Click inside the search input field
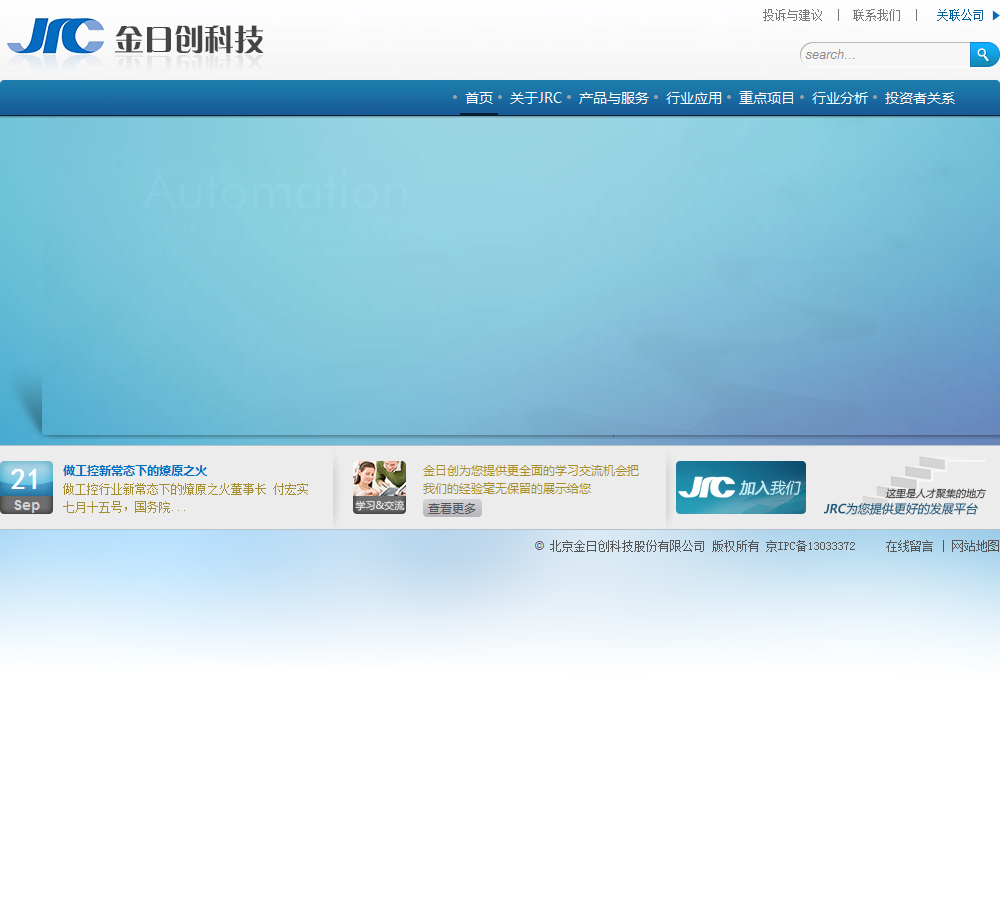This screenshot has width=1000, height=909. (885, 55)
